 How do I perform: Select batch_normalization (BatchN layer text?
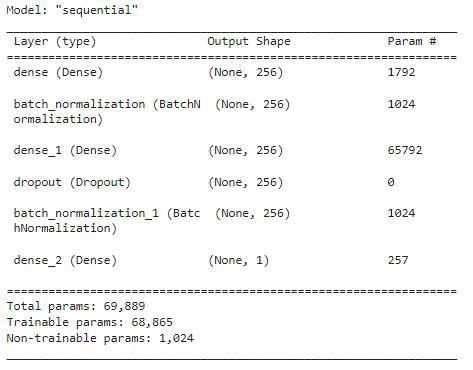[107, 104]
